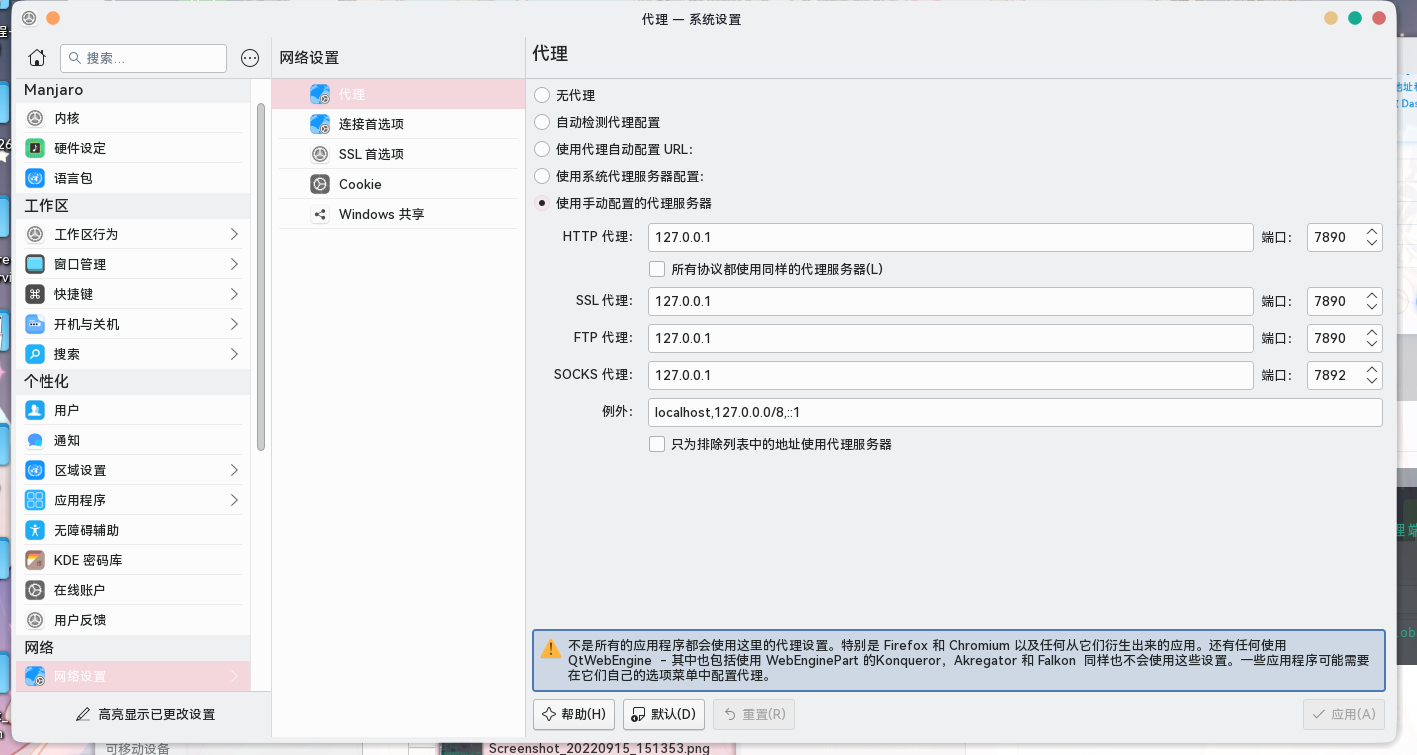This screenshot has width=1417, height=755.
Task: Open 无障碍辅助 accessibility settings
Action: pyautogui.click(x=133, y=530)
